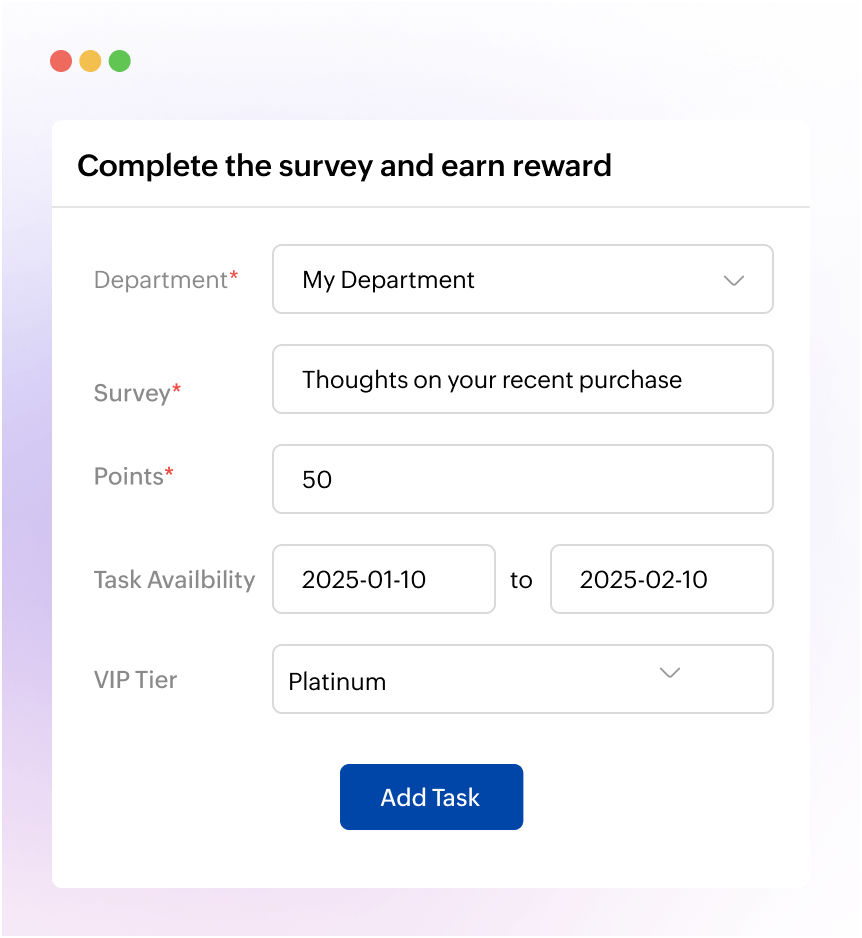Image resolution: width=862 pixels, height=938 pixels.
Task: Click the survey text about recent purchase
Action: (x=492, y=379)
